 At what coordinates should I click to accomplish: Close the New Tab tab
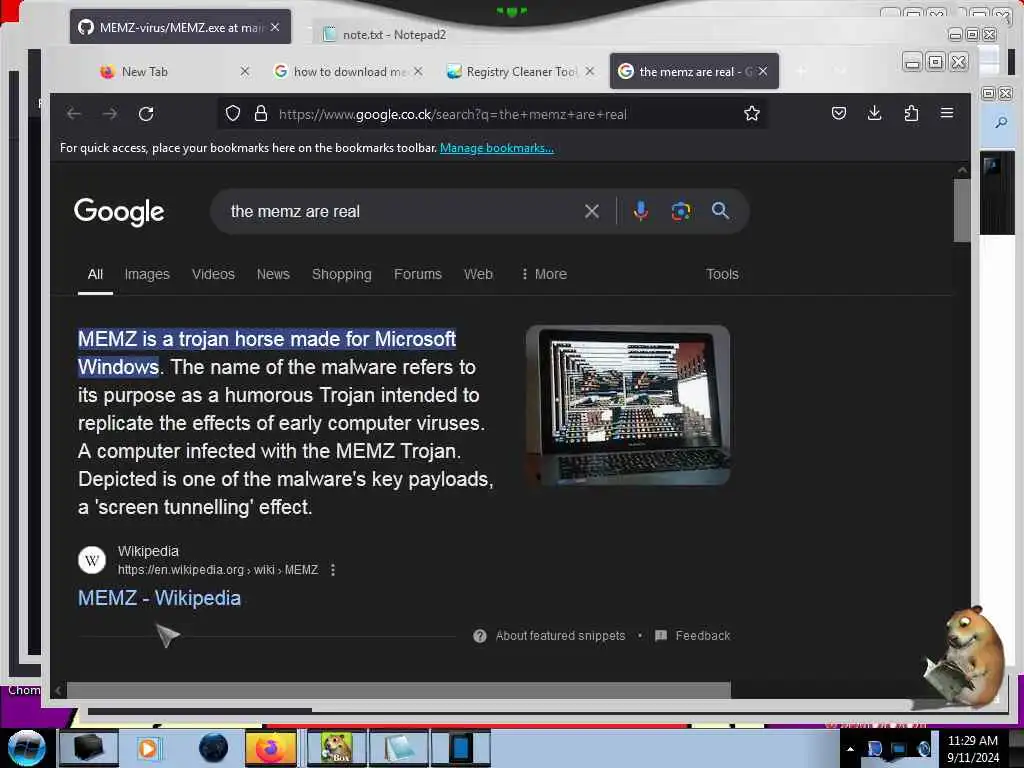[245, 71]
